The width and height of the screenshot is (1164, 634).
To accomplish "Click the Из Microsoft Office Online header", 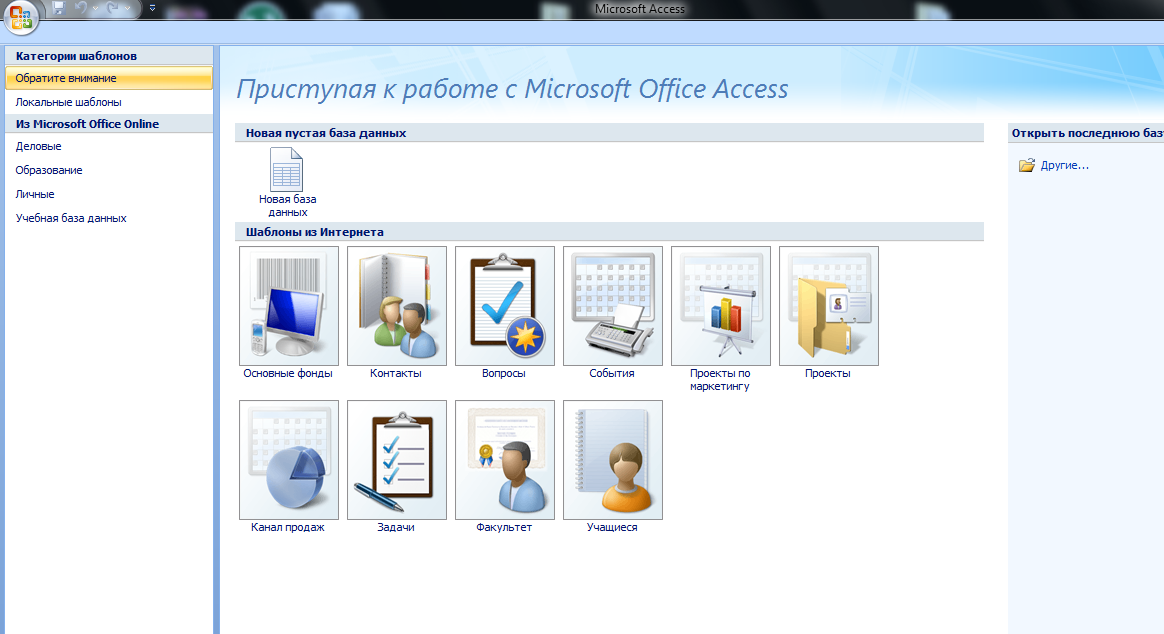I will pyautogui.click(x=87, y=124).
